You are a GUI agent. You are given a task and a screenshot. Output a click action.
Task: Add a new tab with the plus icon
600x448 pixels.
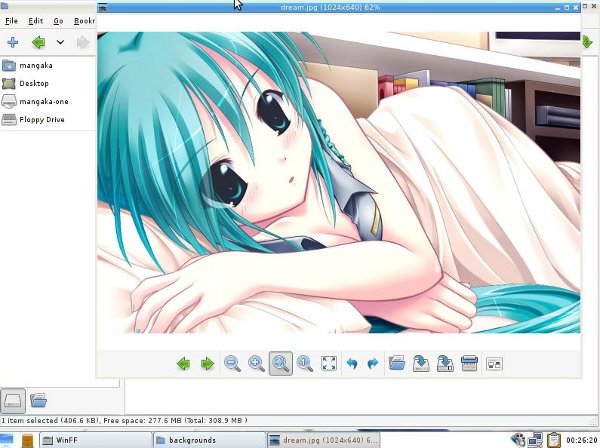[x=13, y=42]
